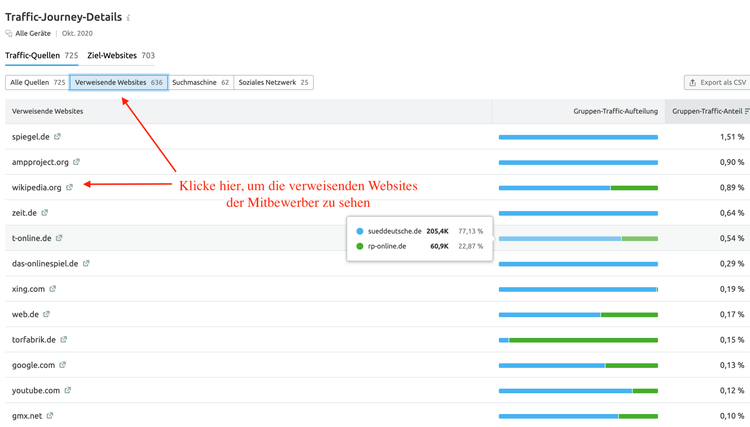Viewport: 750px width, 427px height.
Task: Click sort icon on Gruppen-Traffic-Anteil column
Action: click(x=747, y=111)
